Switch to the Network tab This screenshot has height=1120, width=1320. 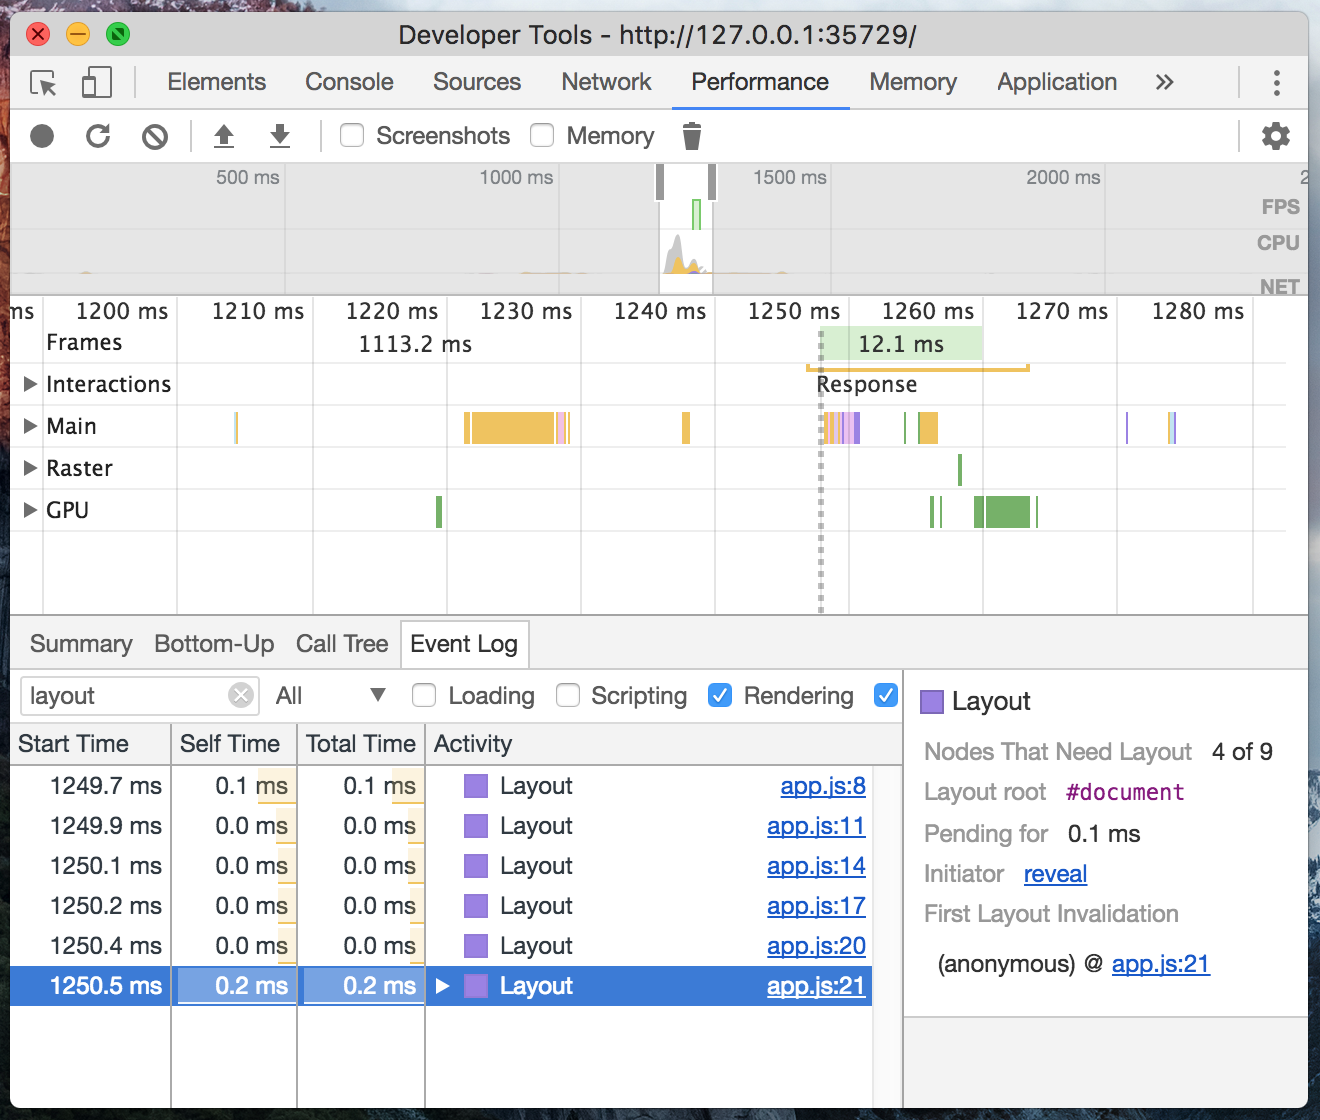606,82
